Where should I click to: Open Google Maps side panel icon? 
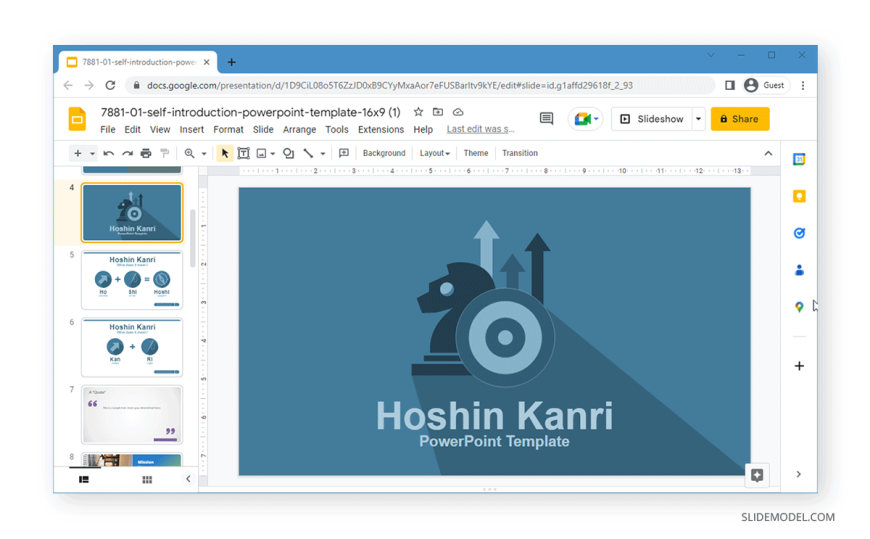(x=799, y=307)
